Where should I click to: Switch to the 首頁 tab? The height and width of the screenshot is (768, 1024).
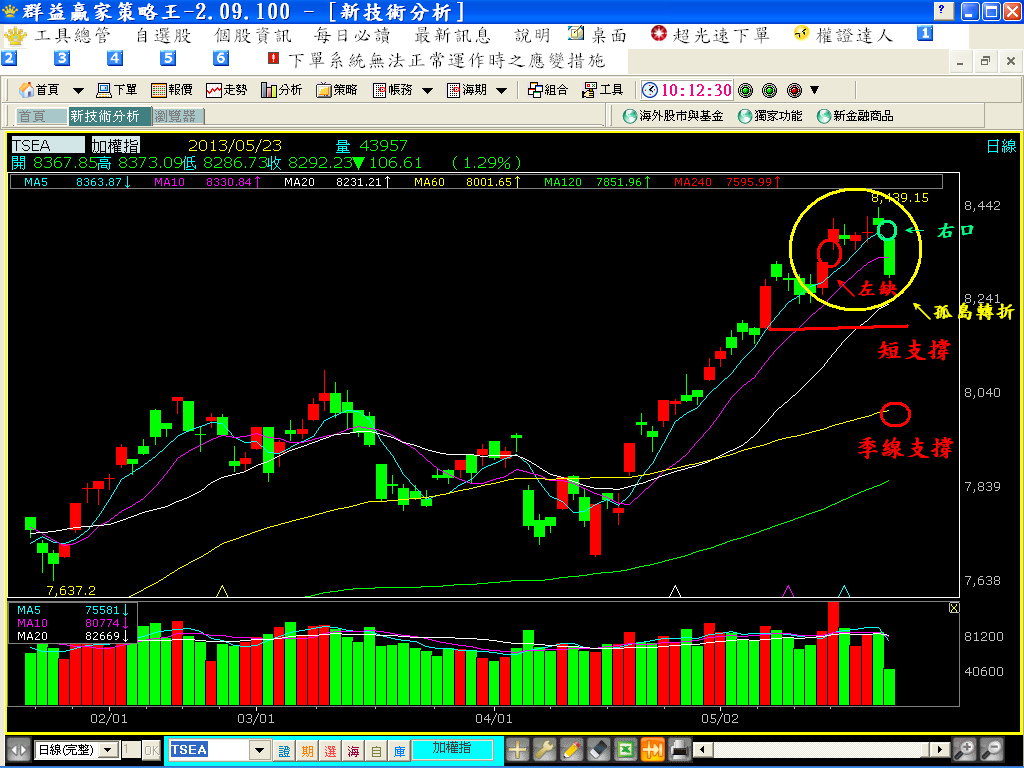click(41, 116)
